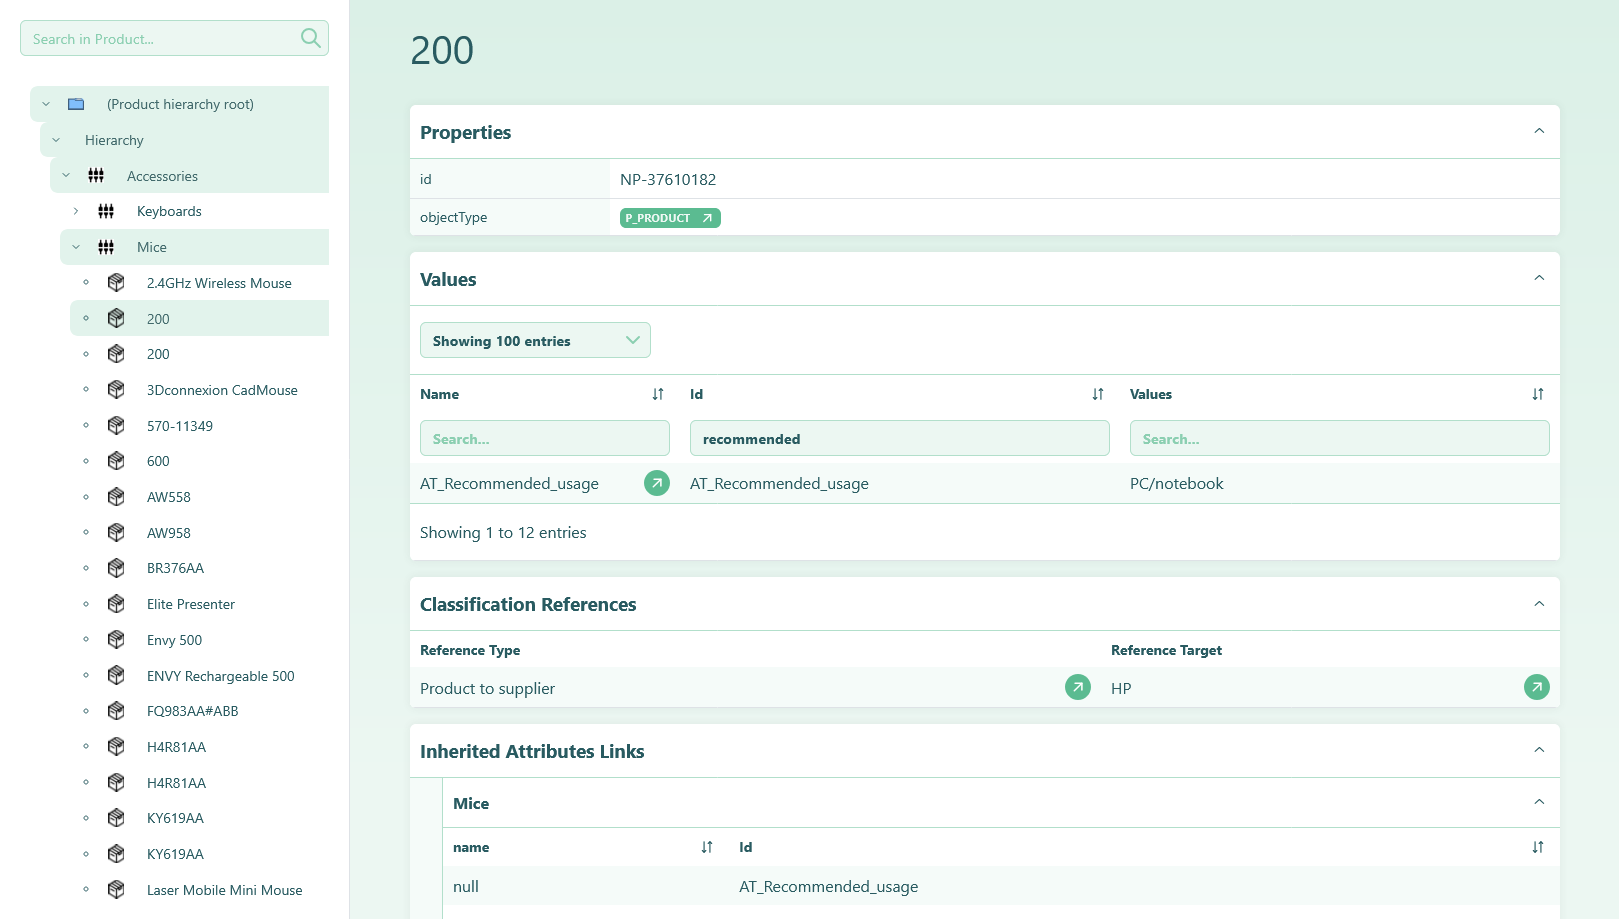This screenshot has height=919, width=1619.
Task: Collapse the Accessories tree node
Action: coord(66,176)
